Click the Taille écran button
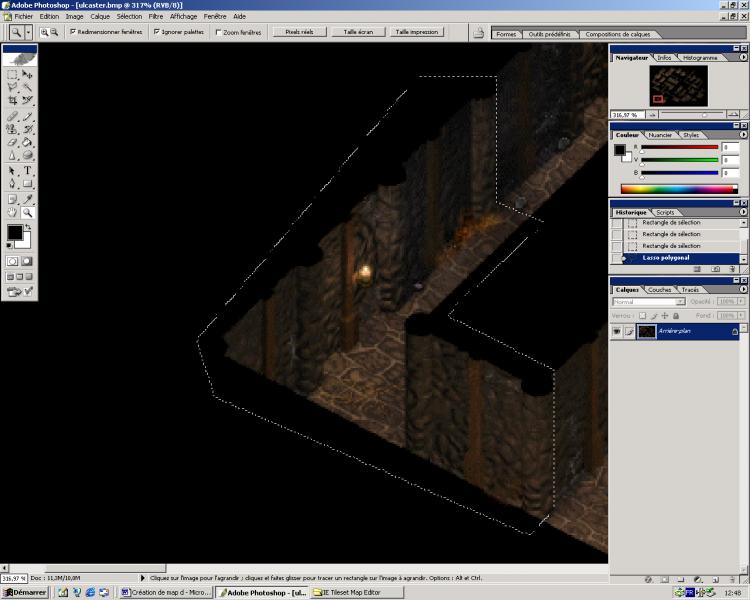 tap(358, 32)
